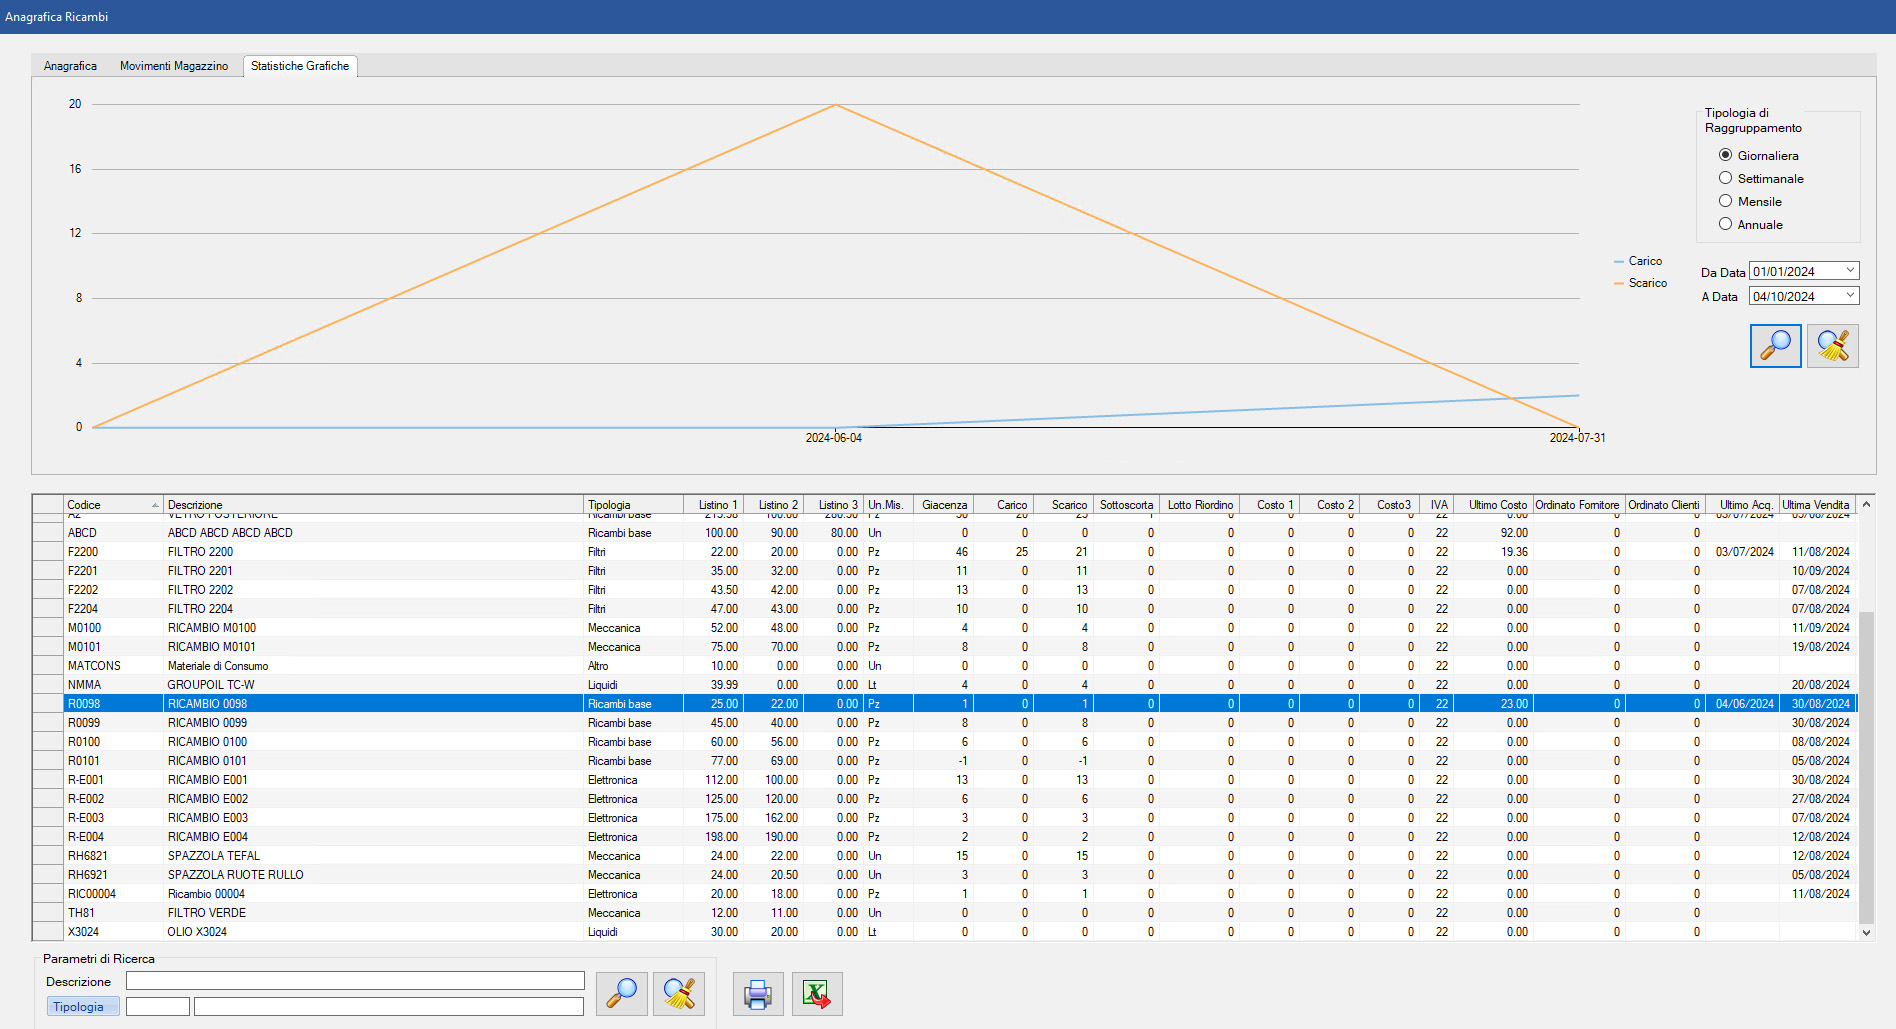Click the Descrizione search input field

355,981
